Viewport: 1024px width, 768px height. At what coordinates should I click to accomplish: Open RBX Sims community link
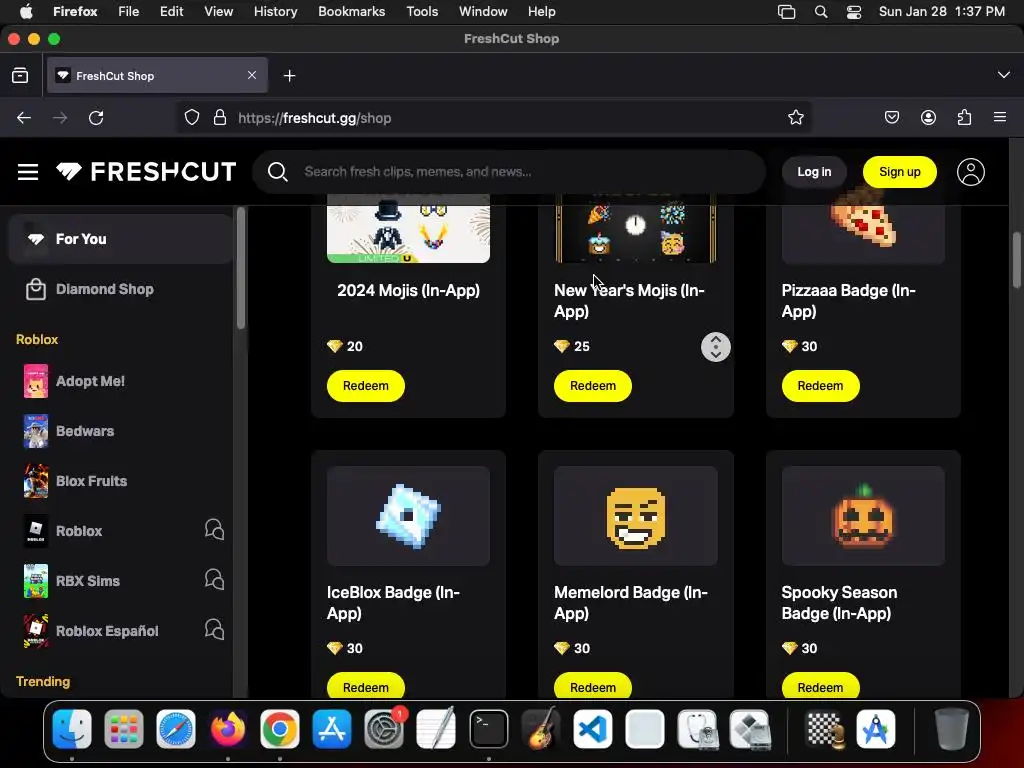point(88,581)
